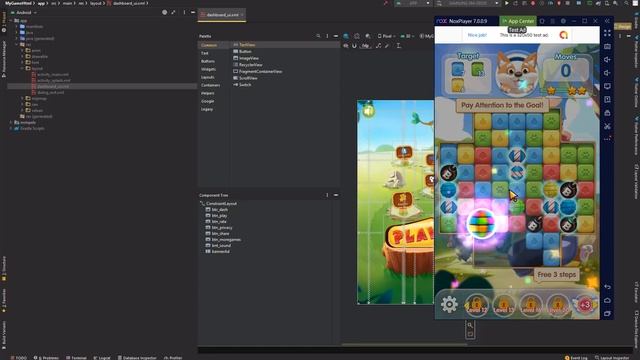Click Palette search icon
640x360 pixels.
click(x=318, y=36)
